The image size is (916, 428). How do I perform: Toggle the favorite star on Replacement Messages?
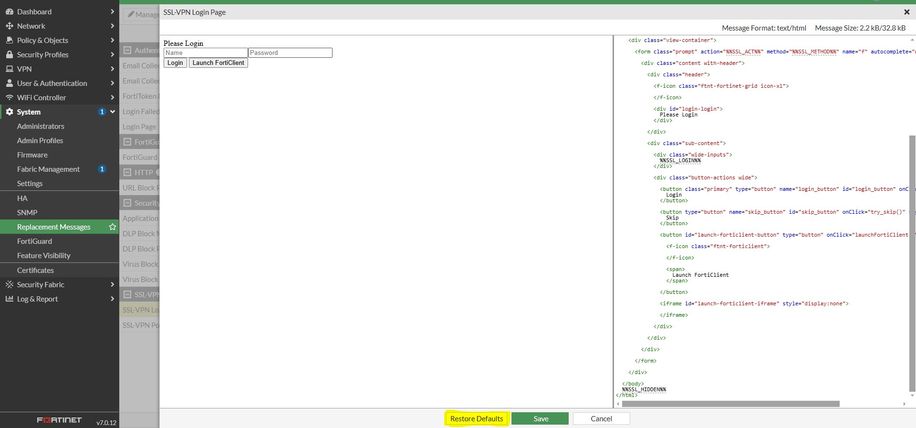112,227
